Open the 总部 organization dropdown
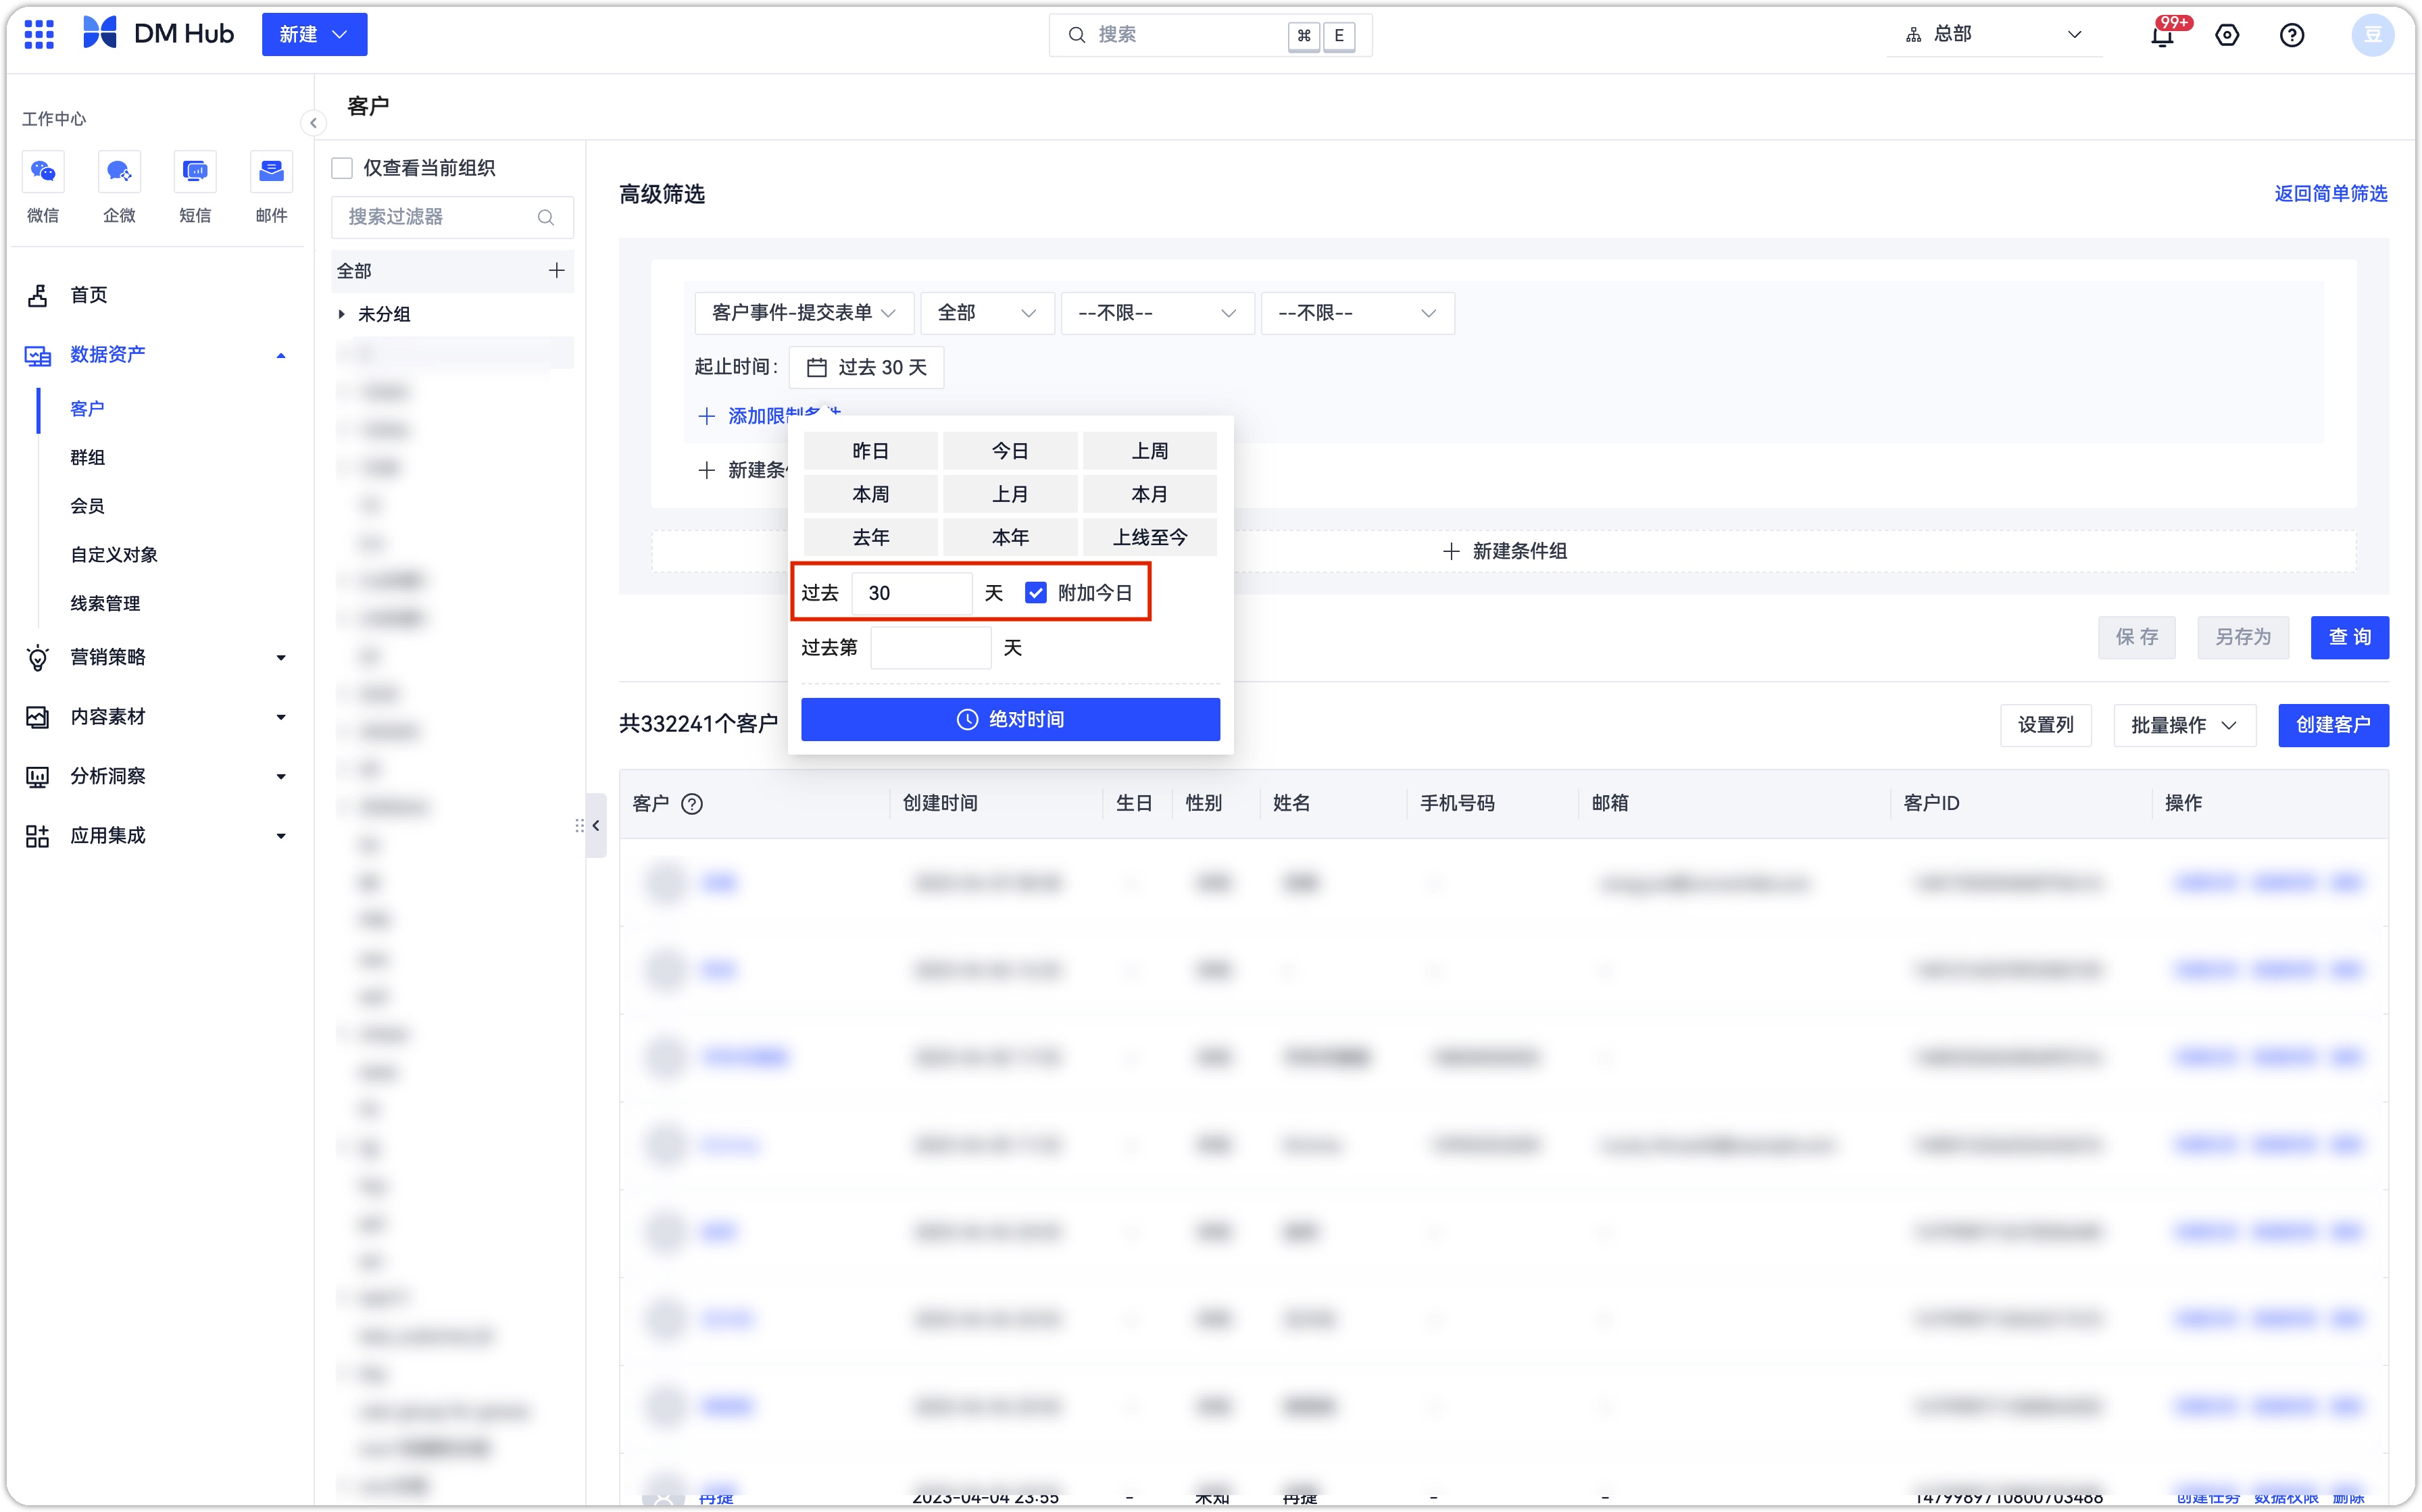The image size is (2422, 1512). coord(1994,34)
